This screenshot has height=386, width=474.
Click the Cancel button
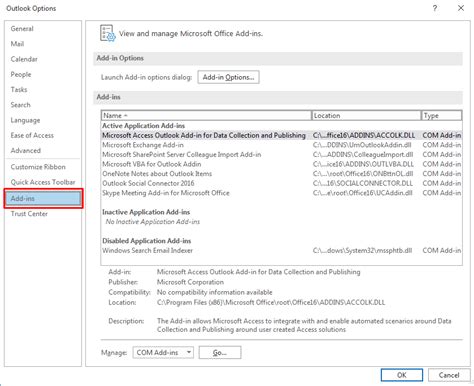(449, 375)
